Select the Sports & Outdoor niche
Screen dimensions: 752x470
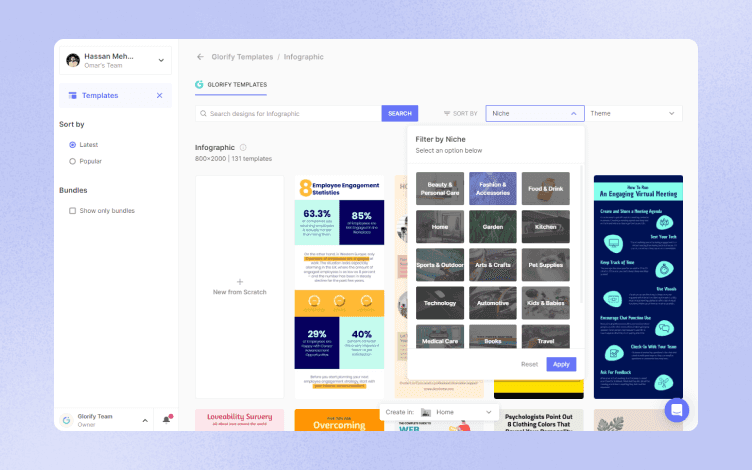pos(440,265)
